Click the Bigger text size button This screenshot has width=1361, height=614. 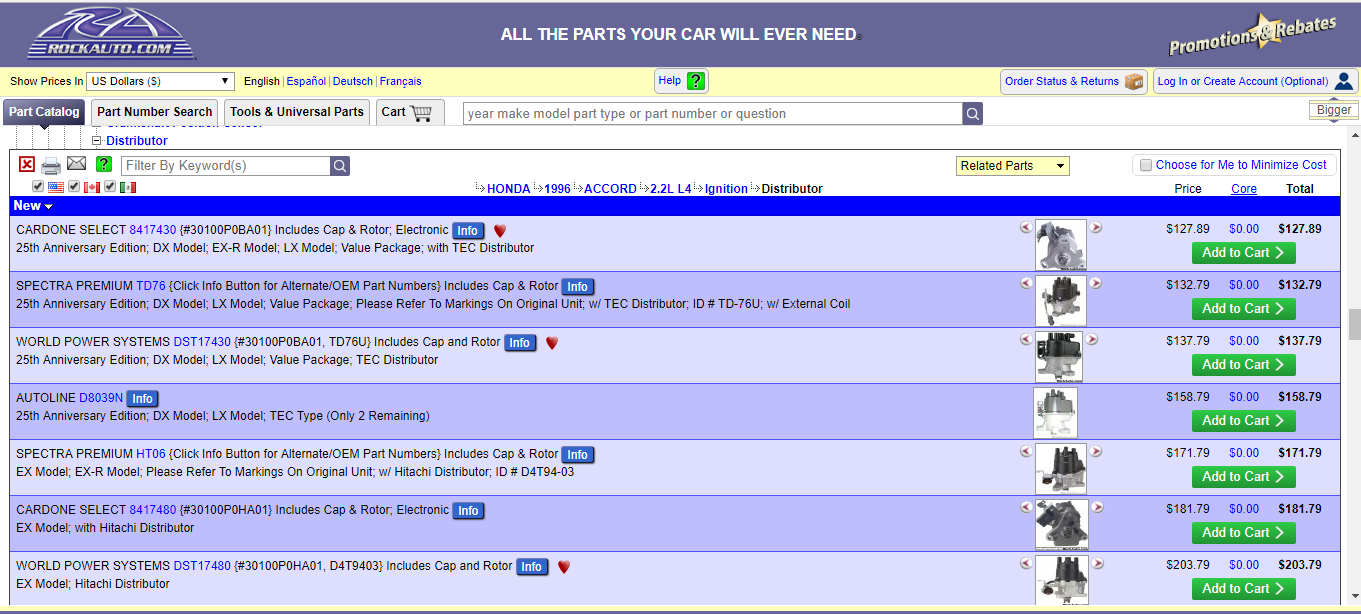pos(1334,110)
